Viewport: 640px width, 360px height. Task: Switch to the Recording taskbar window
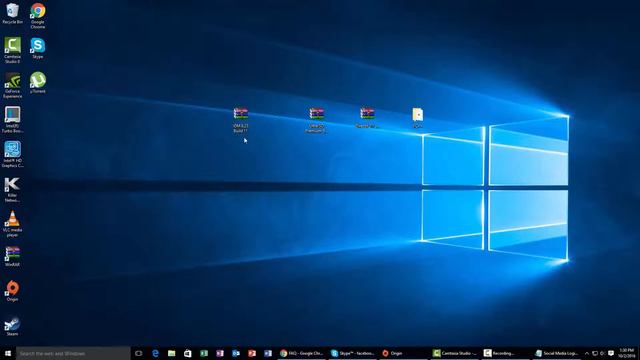(x=505, y=353)
